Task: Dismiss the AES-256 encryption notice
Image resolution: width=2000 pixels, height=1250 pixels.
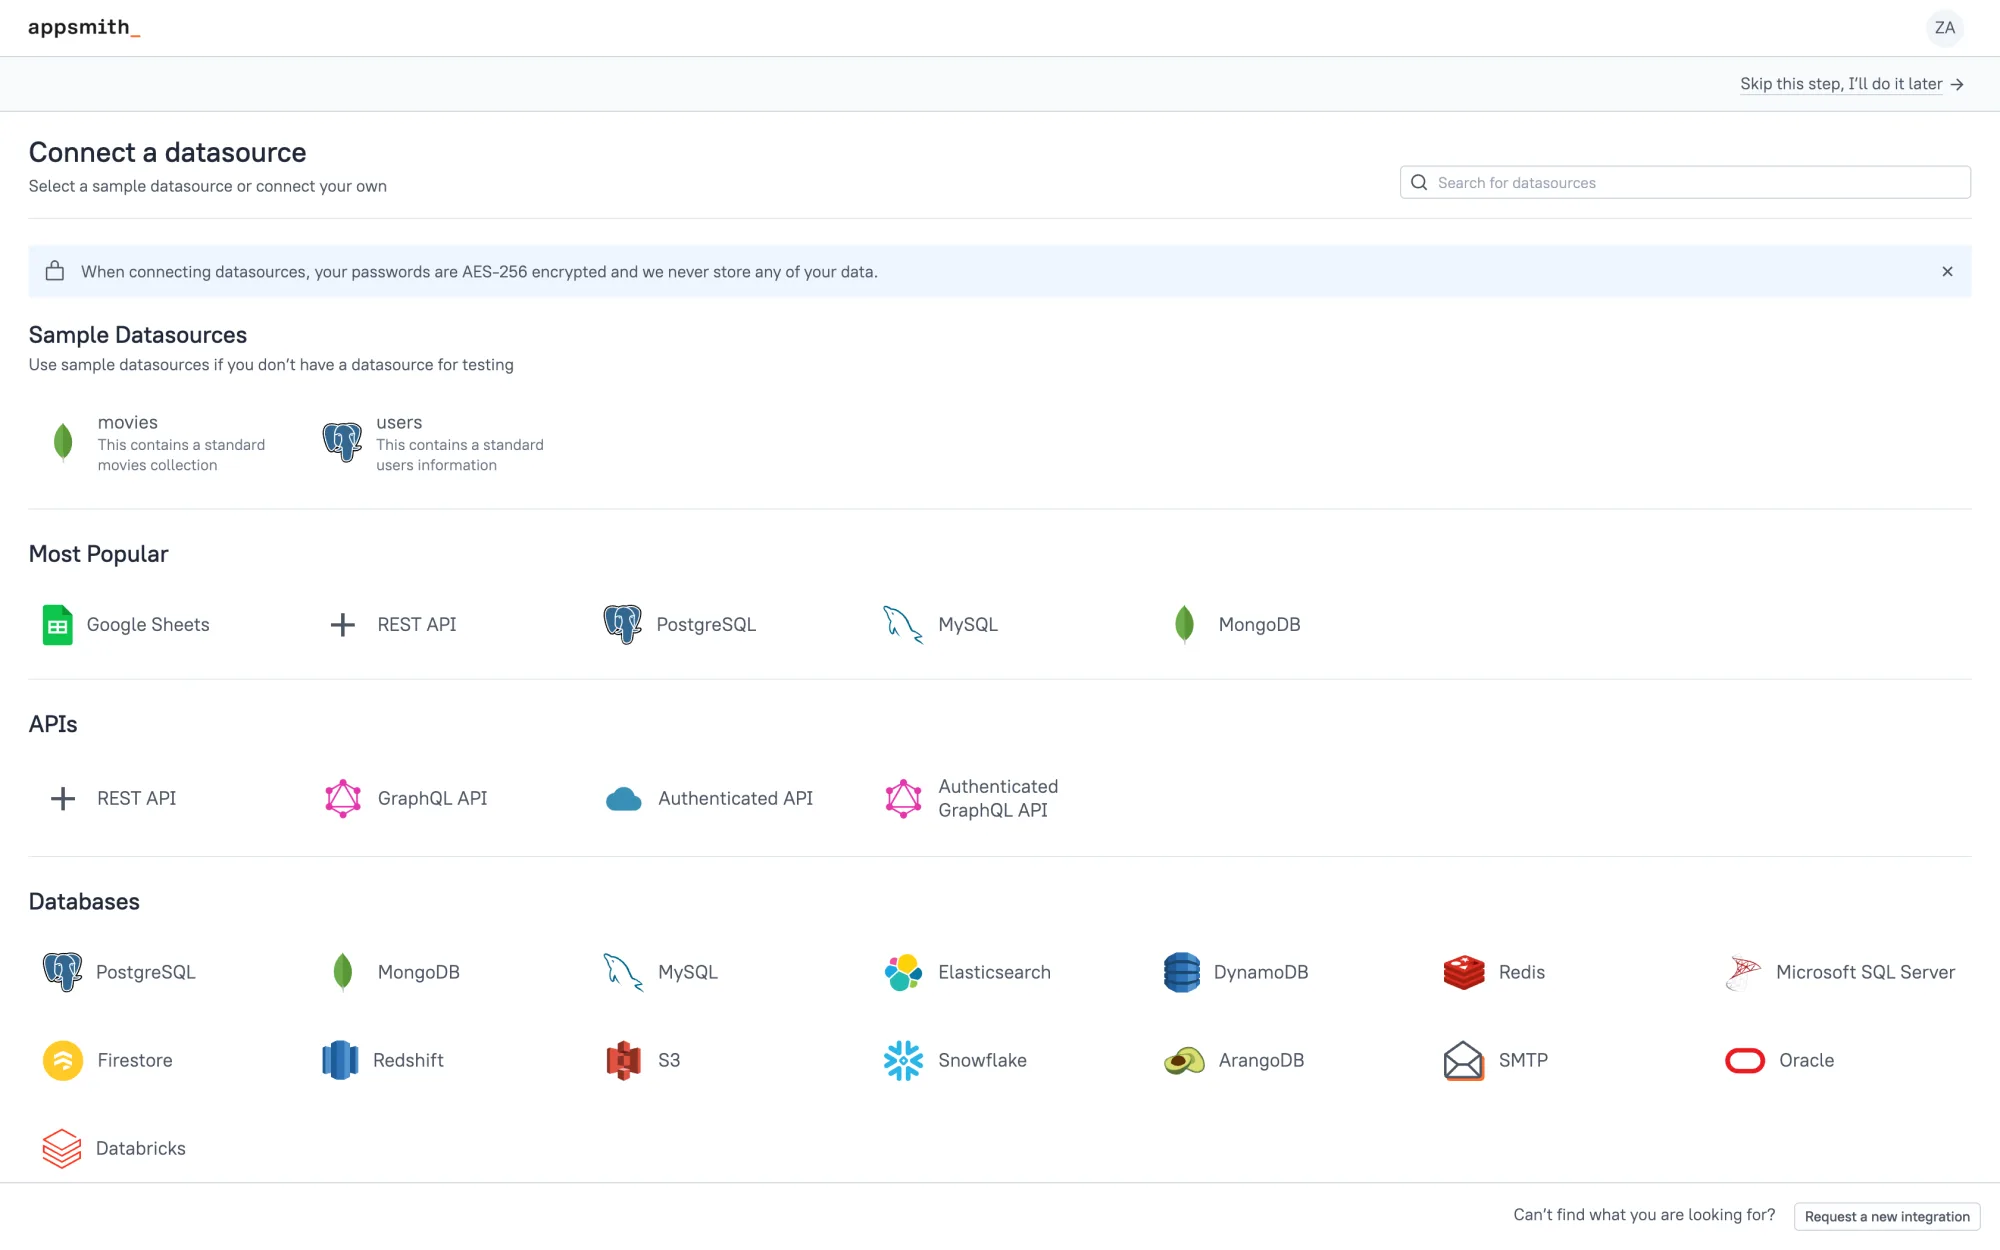Action: coord(1947,271)
